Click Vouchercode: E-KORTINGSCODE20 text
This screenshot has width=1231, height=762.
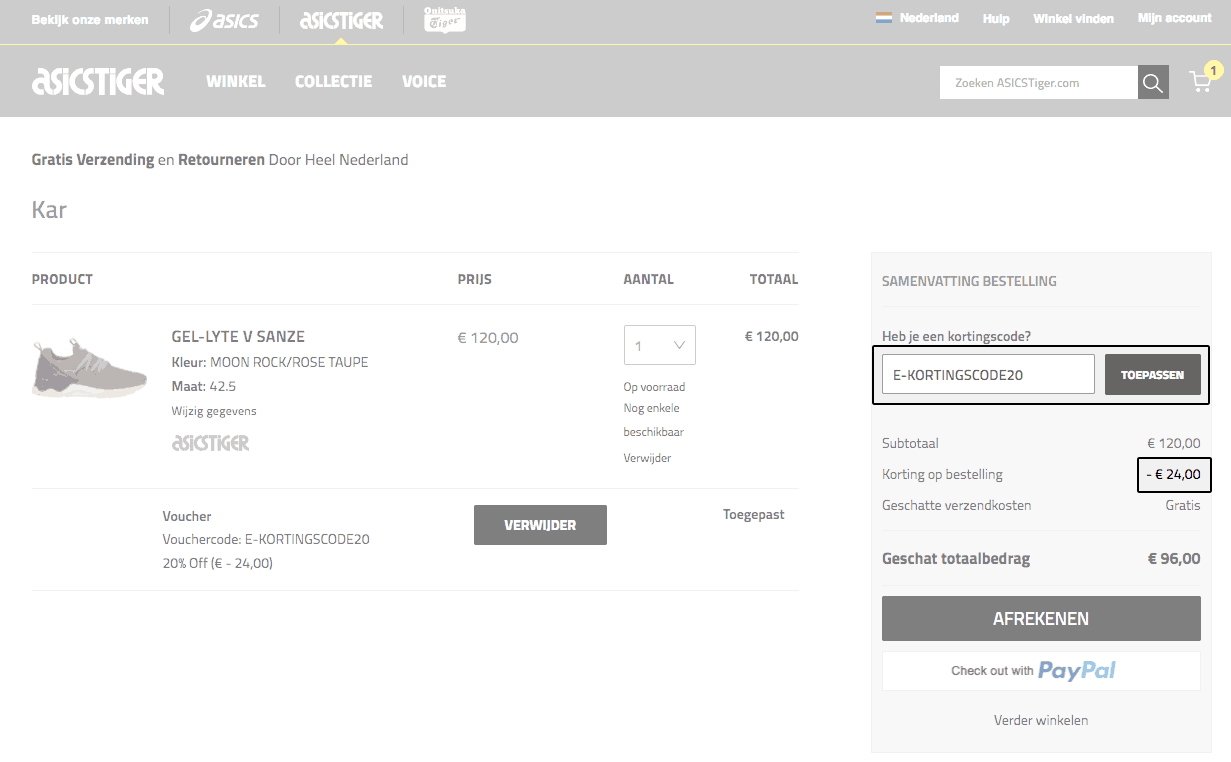click(266, 540)
